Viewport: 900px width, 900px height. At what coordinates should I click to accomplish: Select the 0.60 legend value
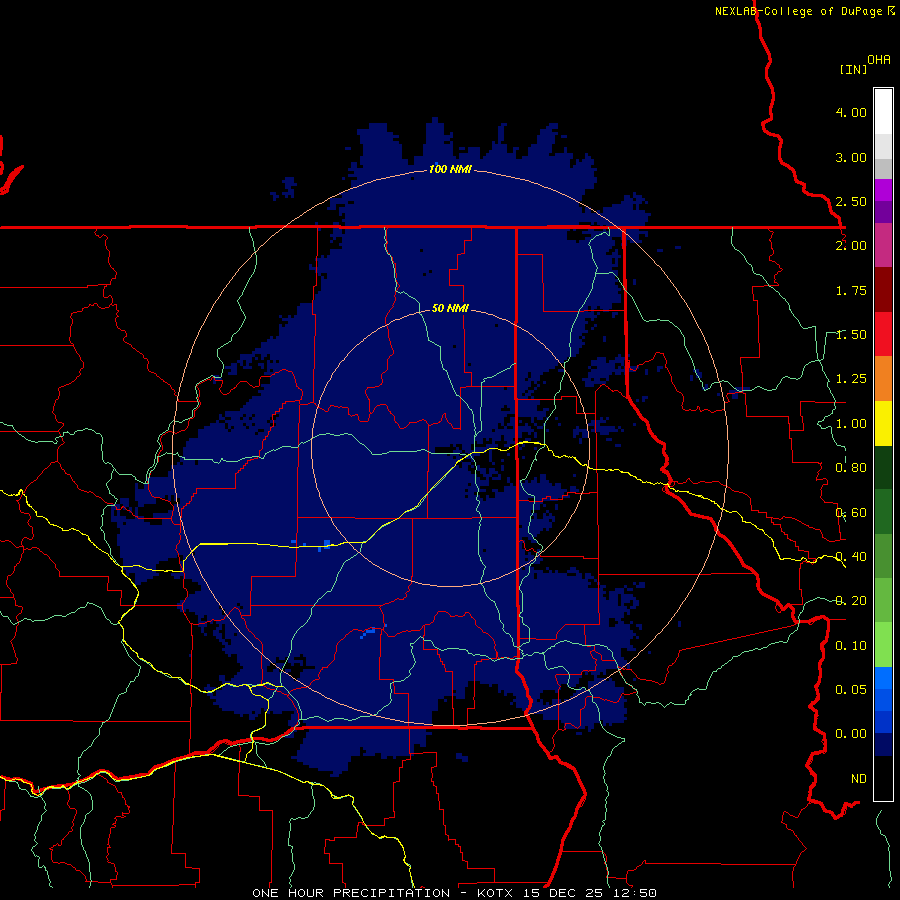pyautogui.click(x=851, y=513)
